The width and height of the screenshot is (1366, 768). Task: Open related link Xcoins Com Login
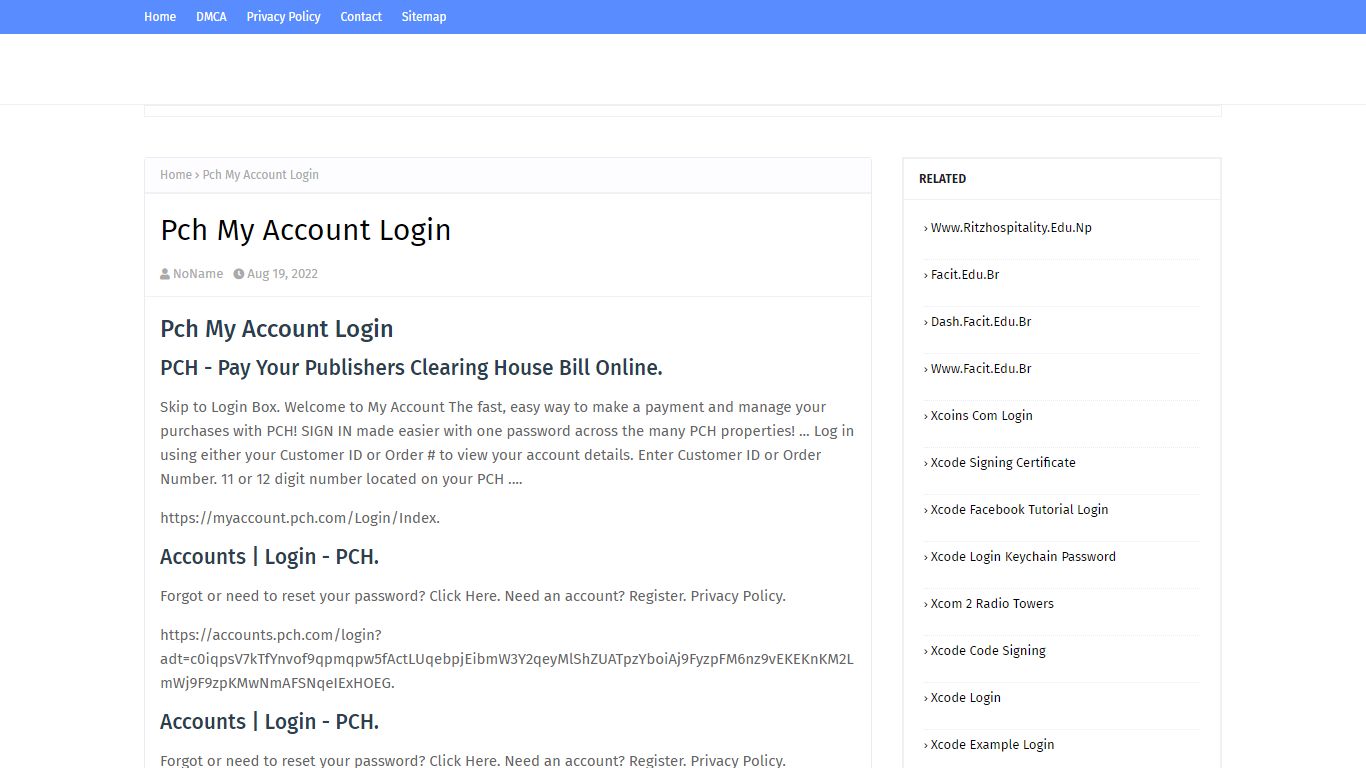tap(982, 416)
